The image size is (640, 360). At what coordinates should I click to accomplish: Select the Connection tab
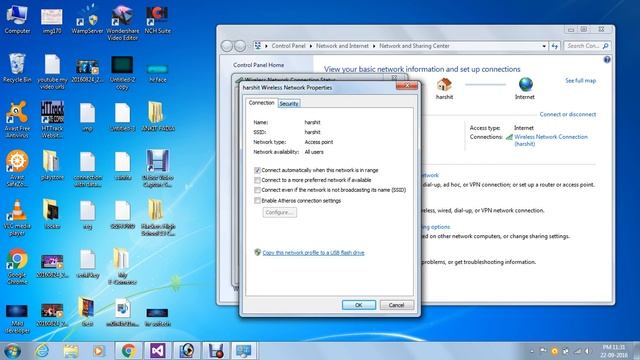coord(262,103)
